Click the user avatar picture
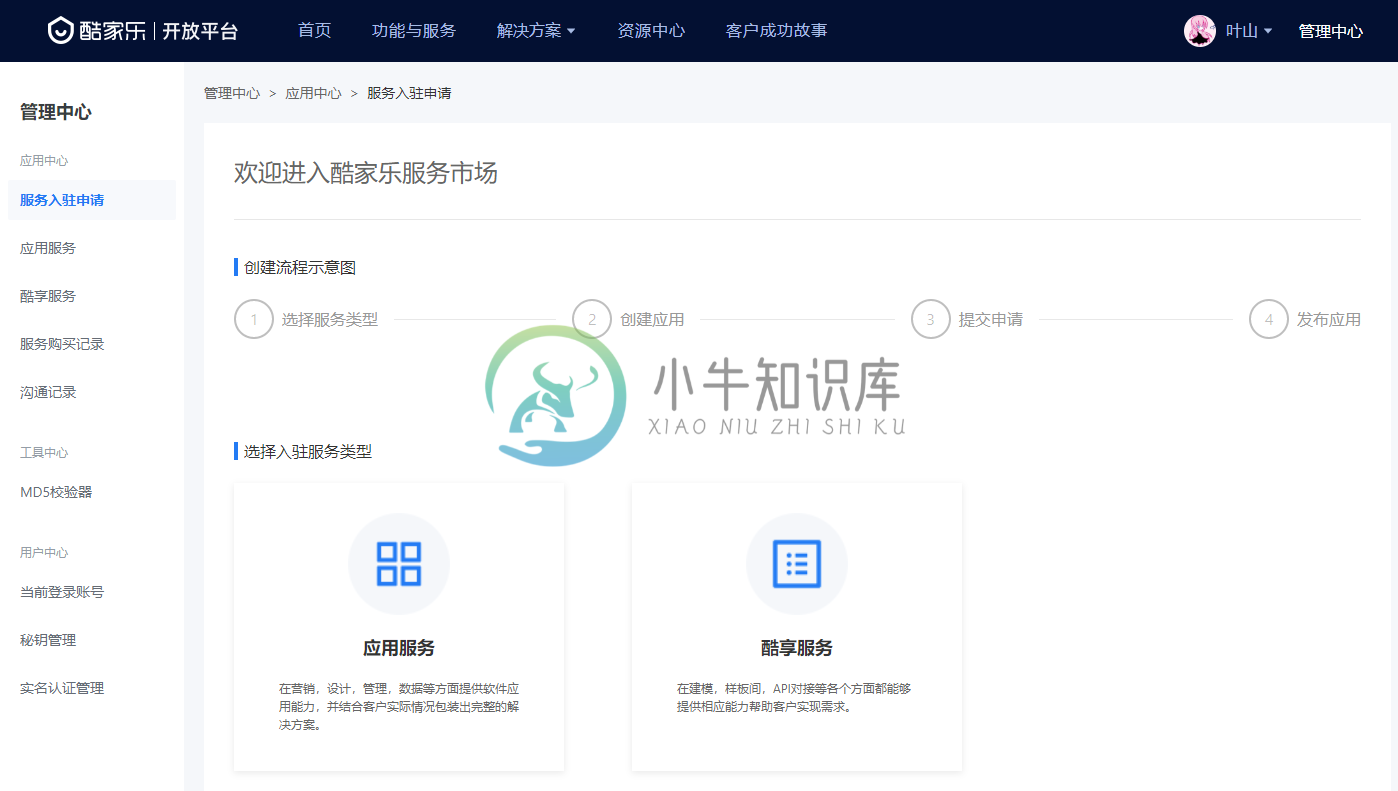Screen dimensions: 1398x791 1200,31
